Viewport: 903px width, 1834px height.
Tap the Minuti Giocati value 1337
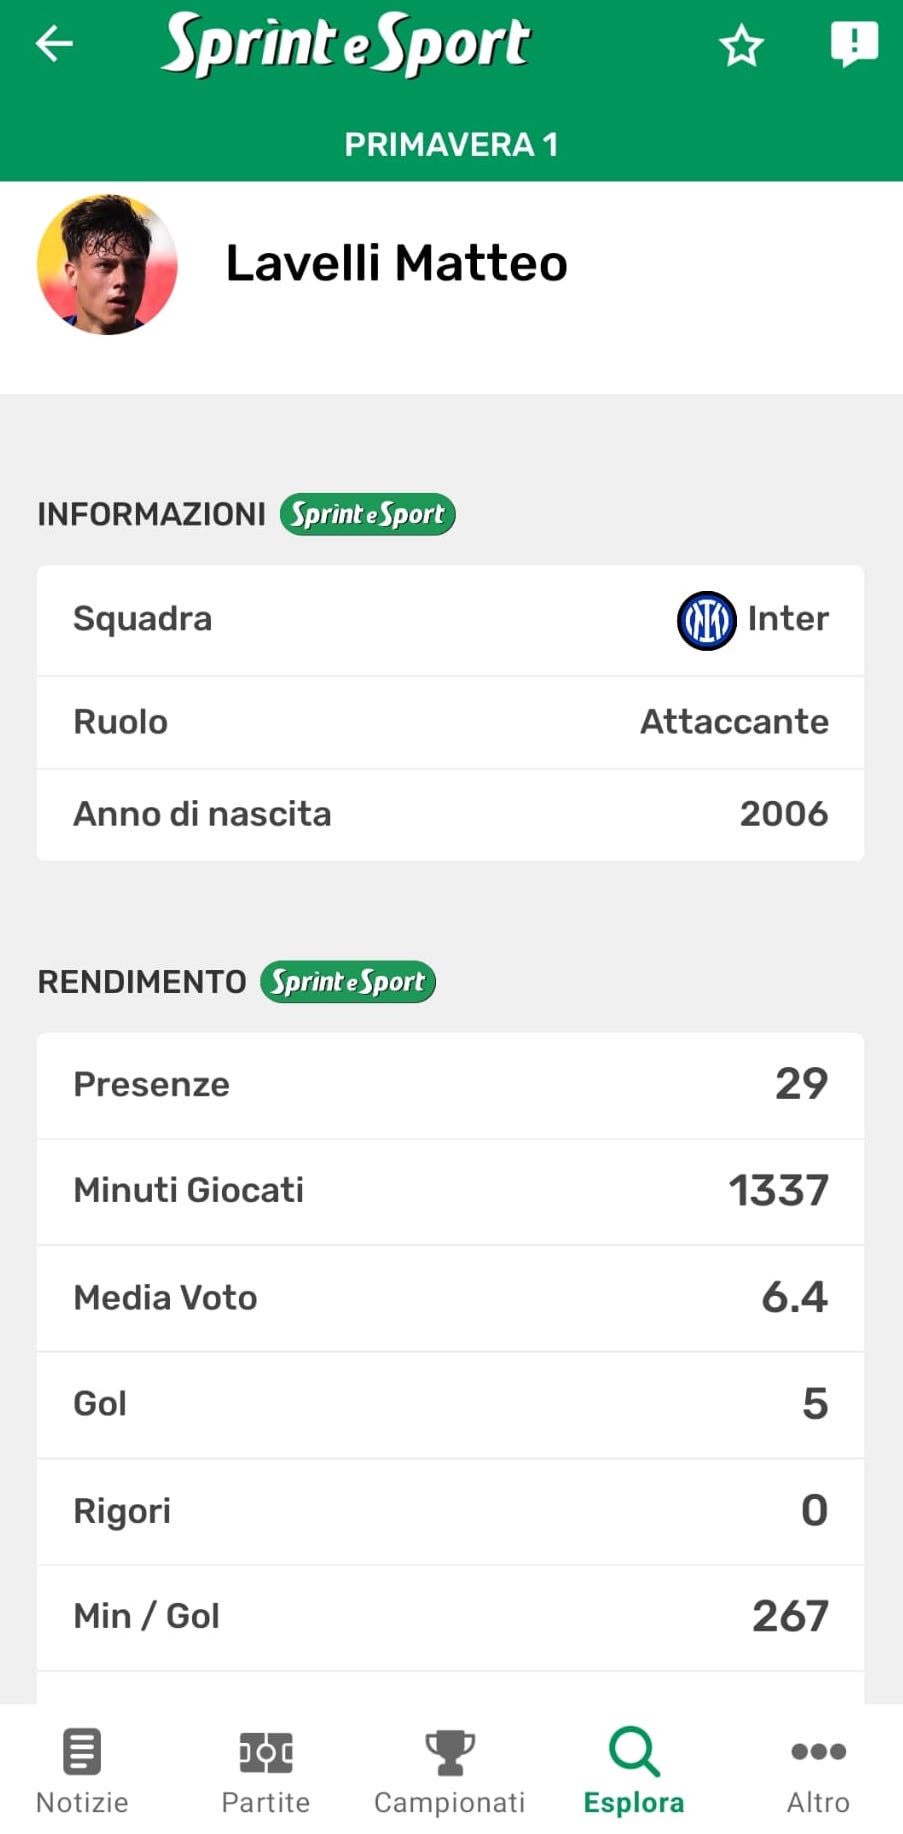(x=778, y=1191)
